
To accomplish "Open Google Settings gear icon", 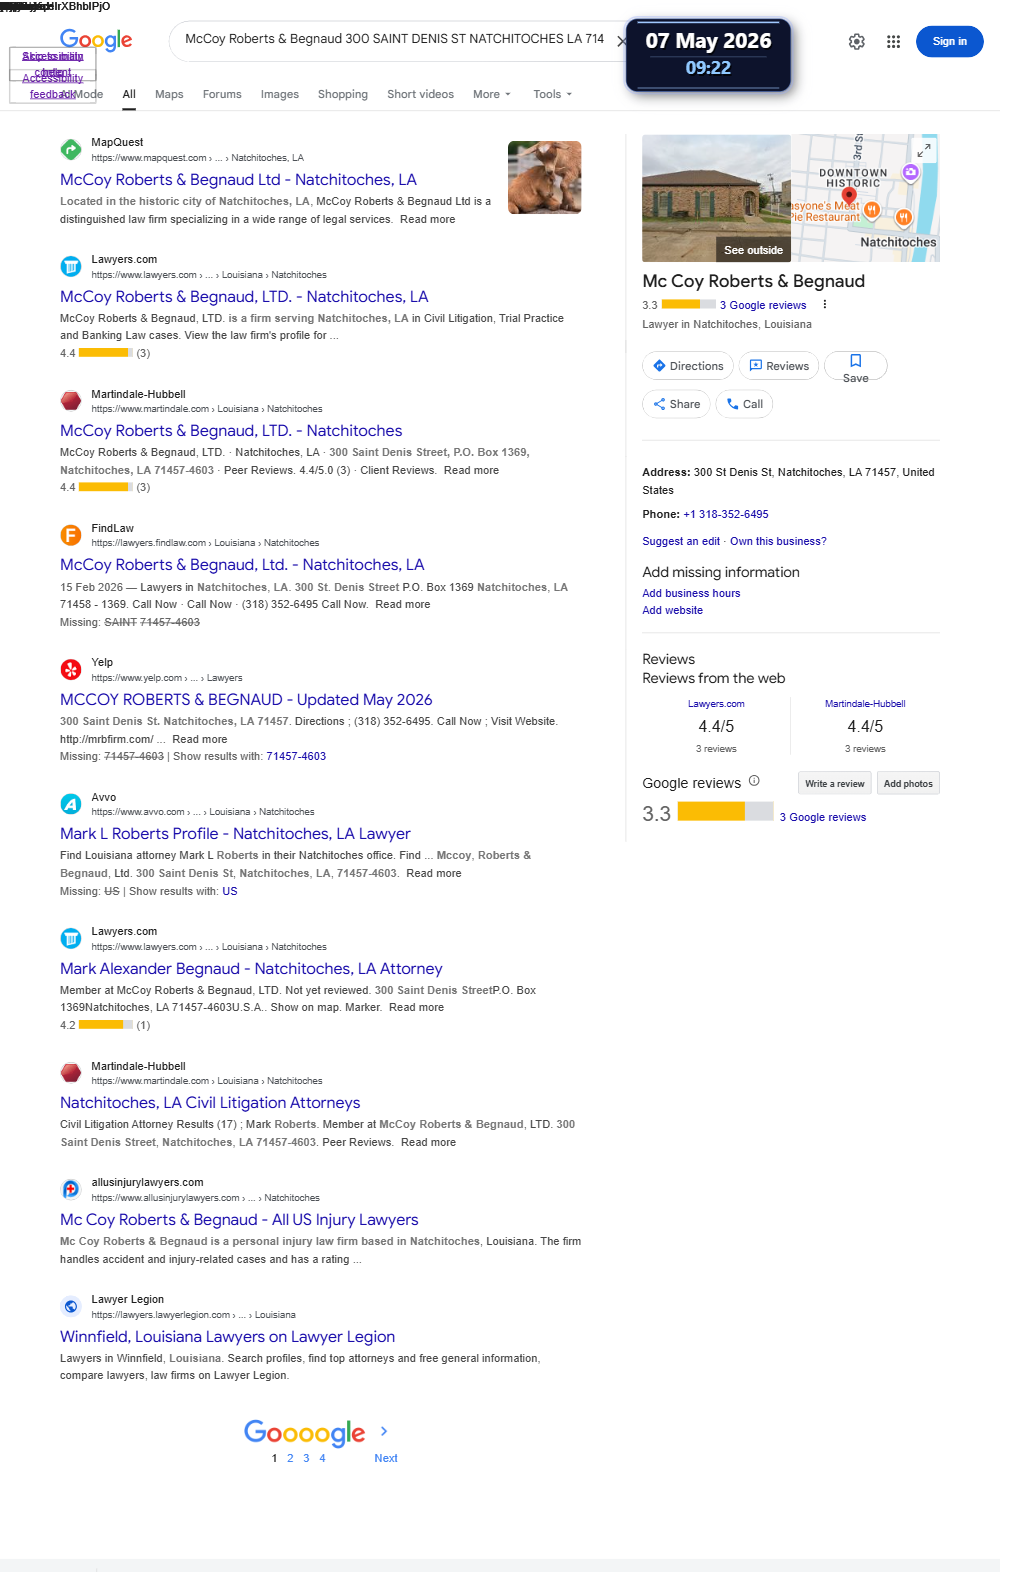I will [x=856, y=42].
